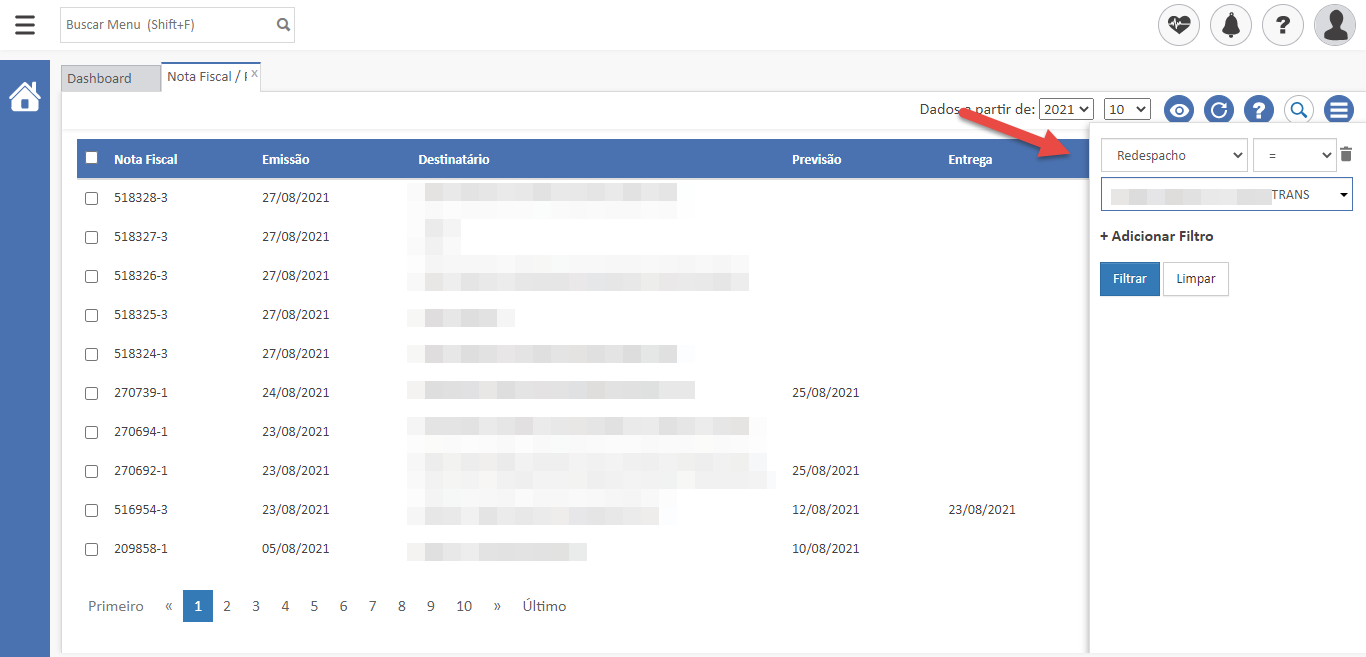The image size is (1366, 657).
Task: Open the hamburger main menu
Action: pos(25,25)
